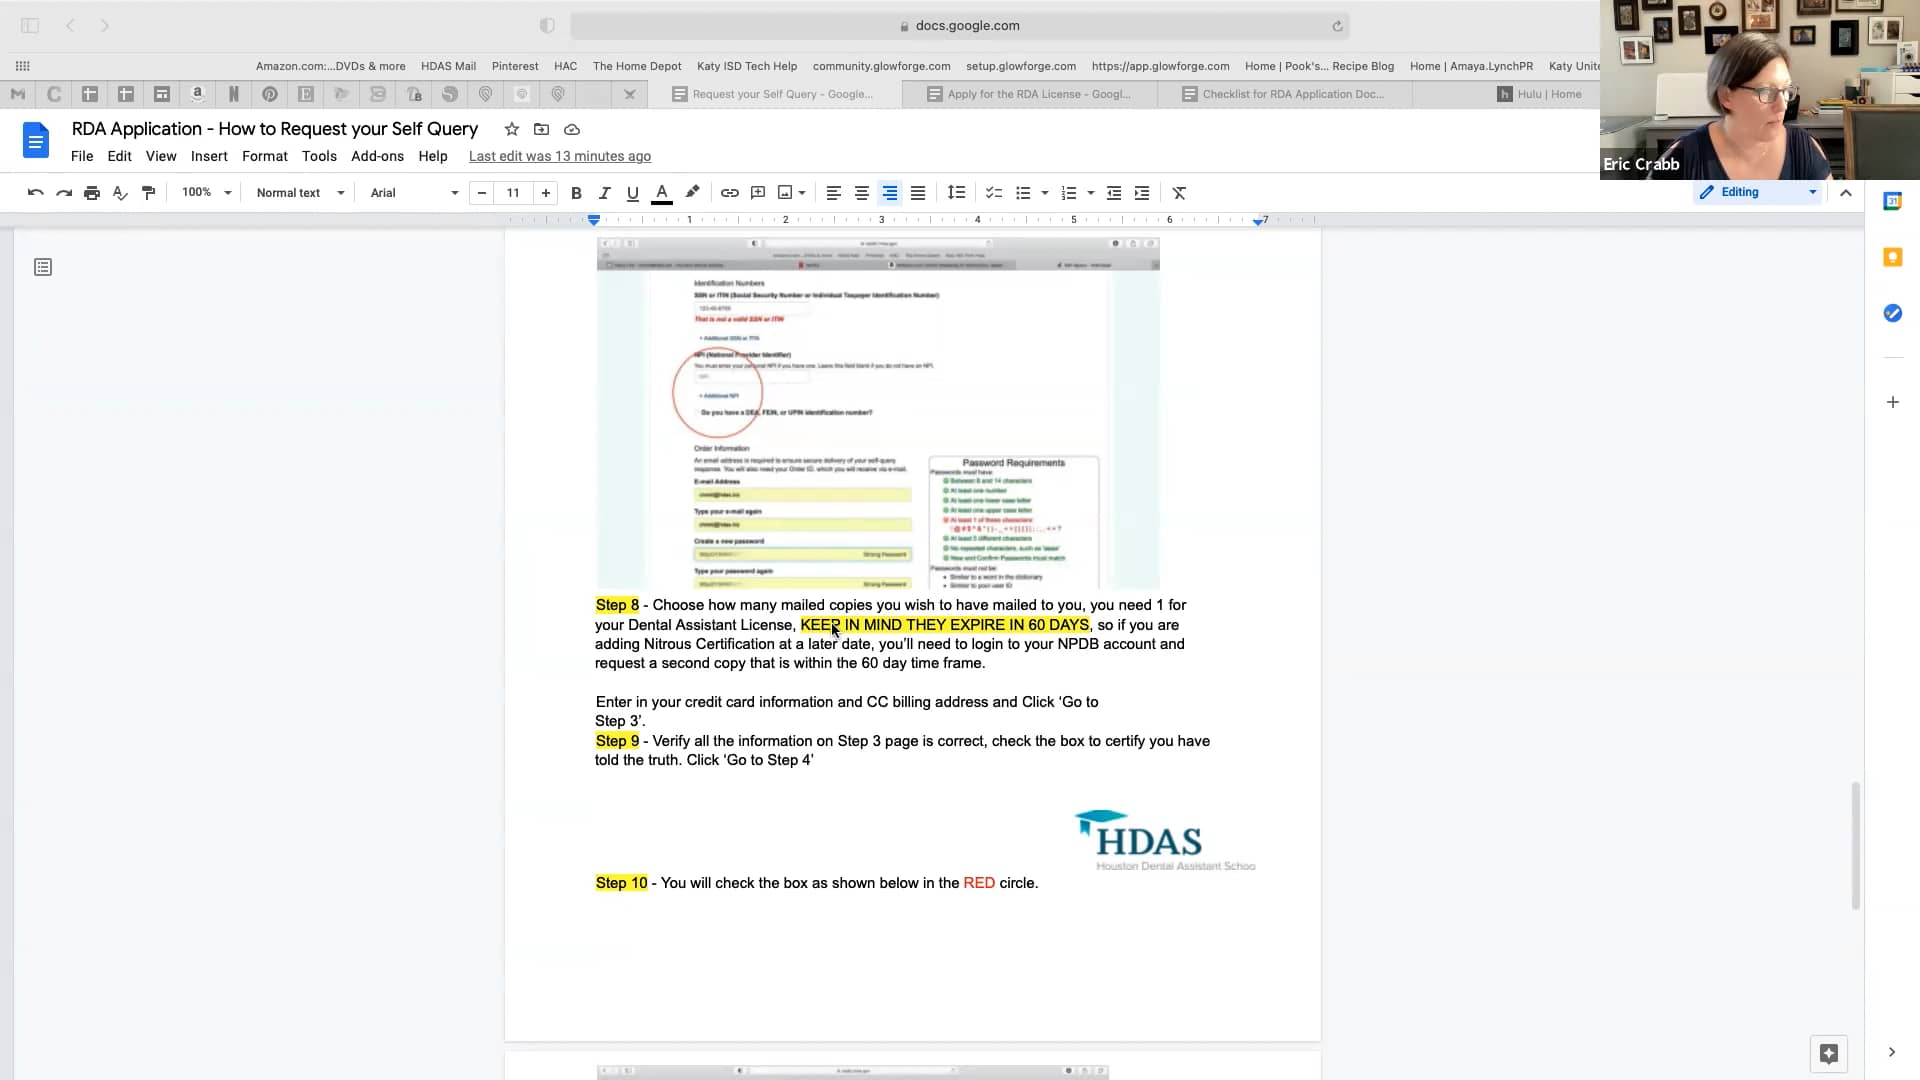Viewport: 1920px width, 1080px height.
Task: Open the Format menu
Action: click(x=264, y=156)
